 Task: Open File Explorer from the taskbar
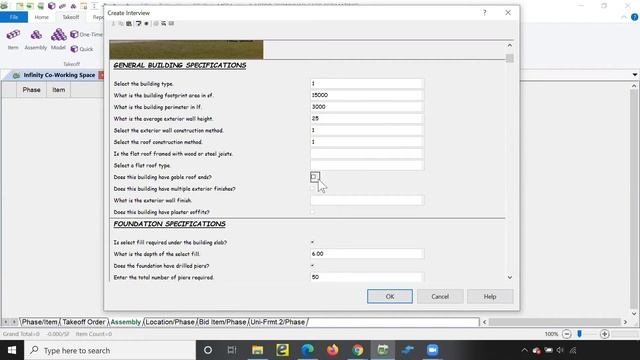(x=258, y=350)
